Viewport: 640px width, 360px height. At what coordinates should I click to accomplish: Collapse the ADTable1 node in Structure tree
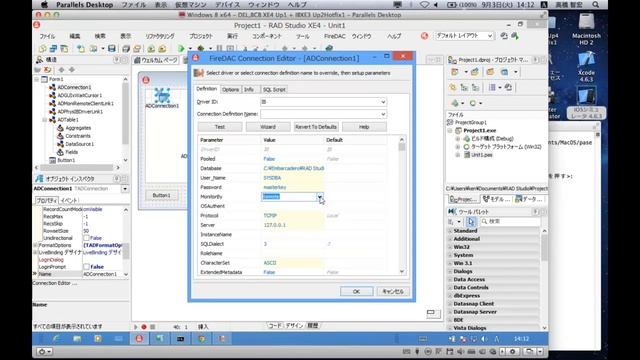(x=44, y=120)
